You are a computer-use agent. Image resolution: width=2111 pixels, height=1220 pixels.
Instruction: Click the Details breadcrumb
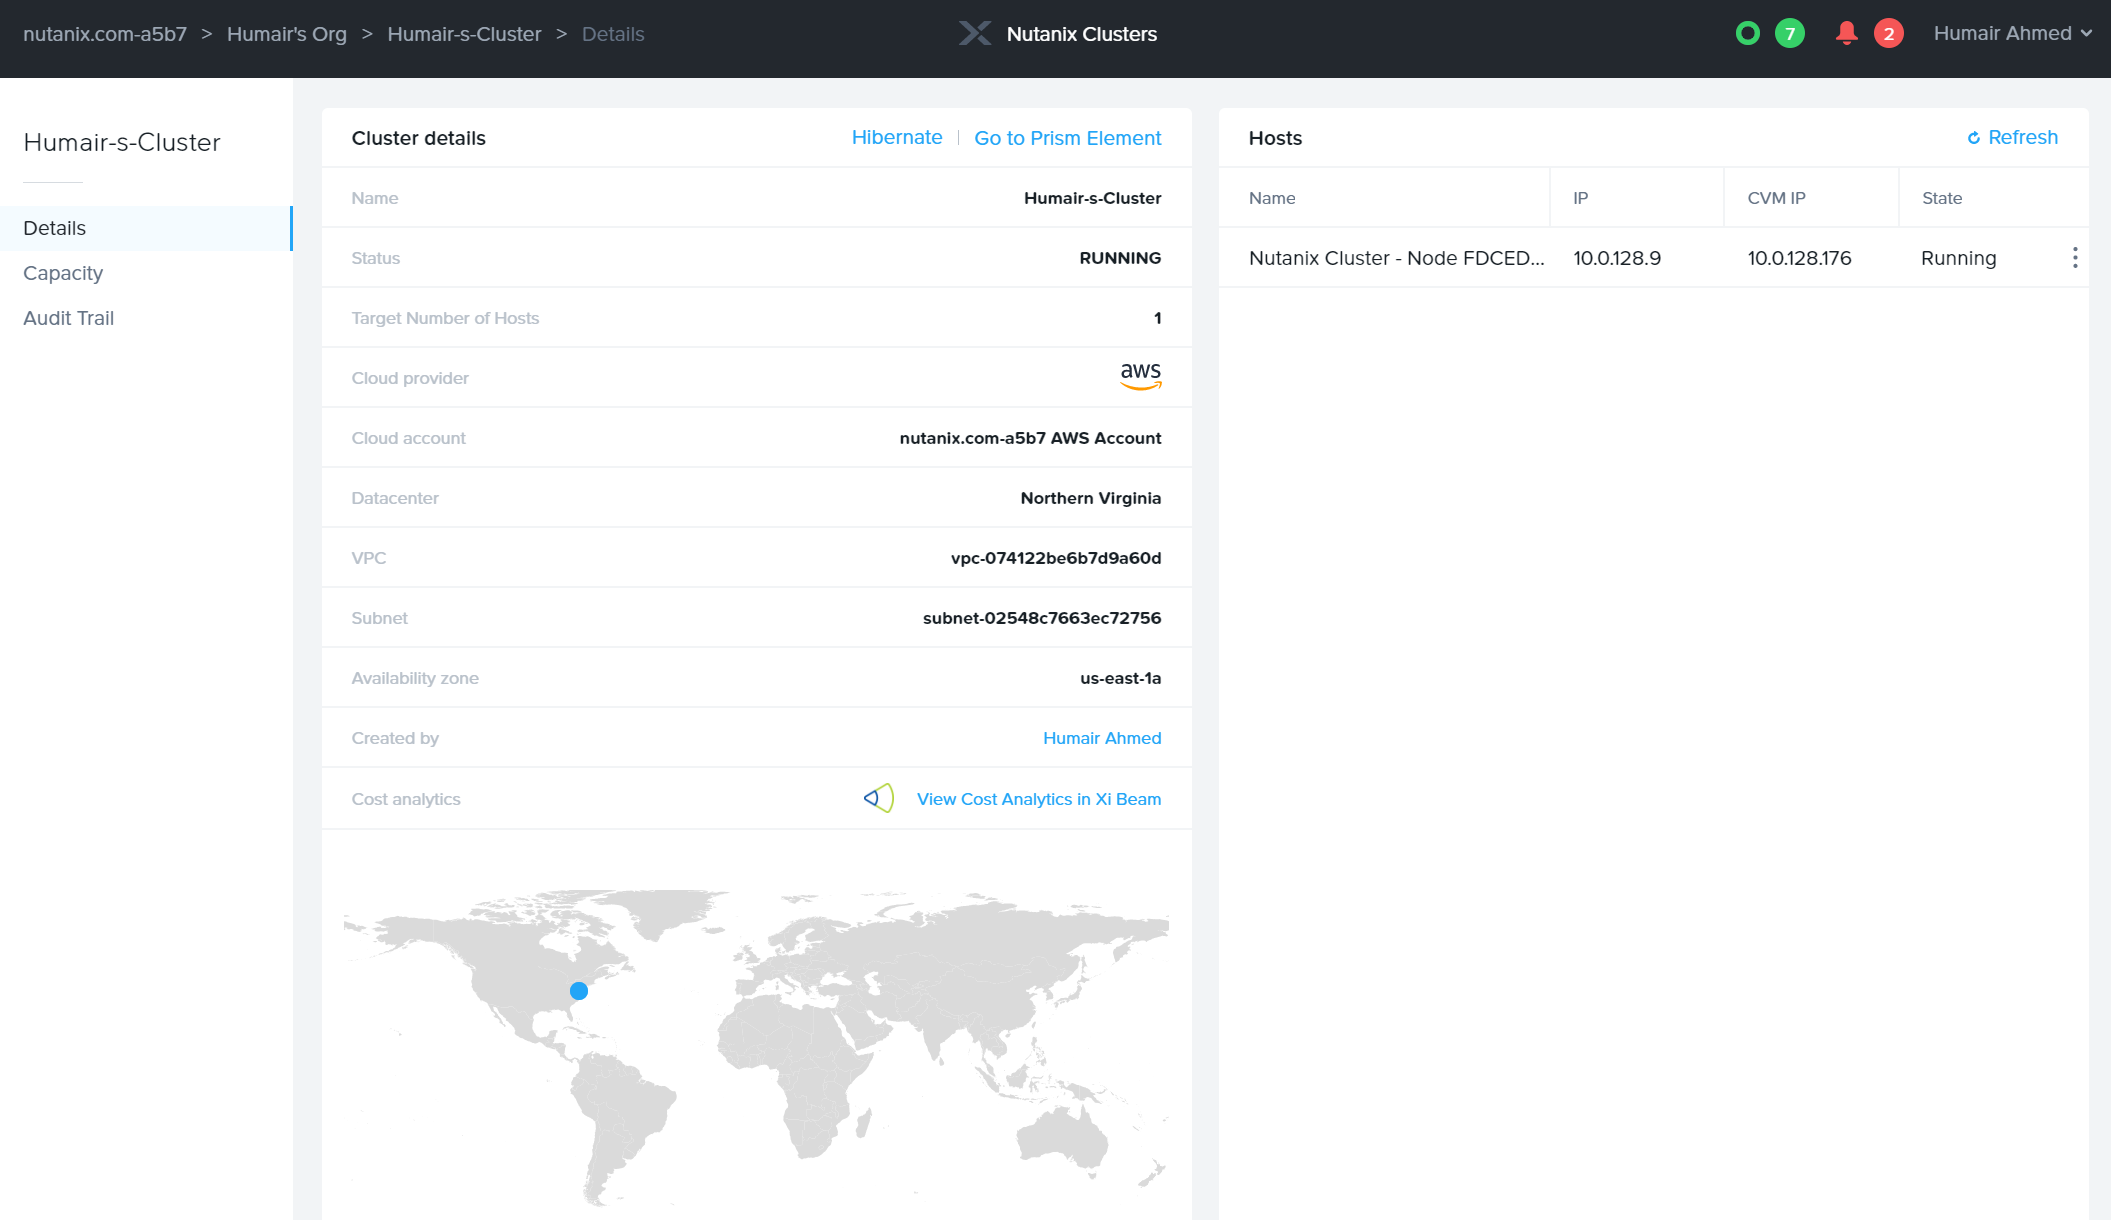tap(613, 34)
